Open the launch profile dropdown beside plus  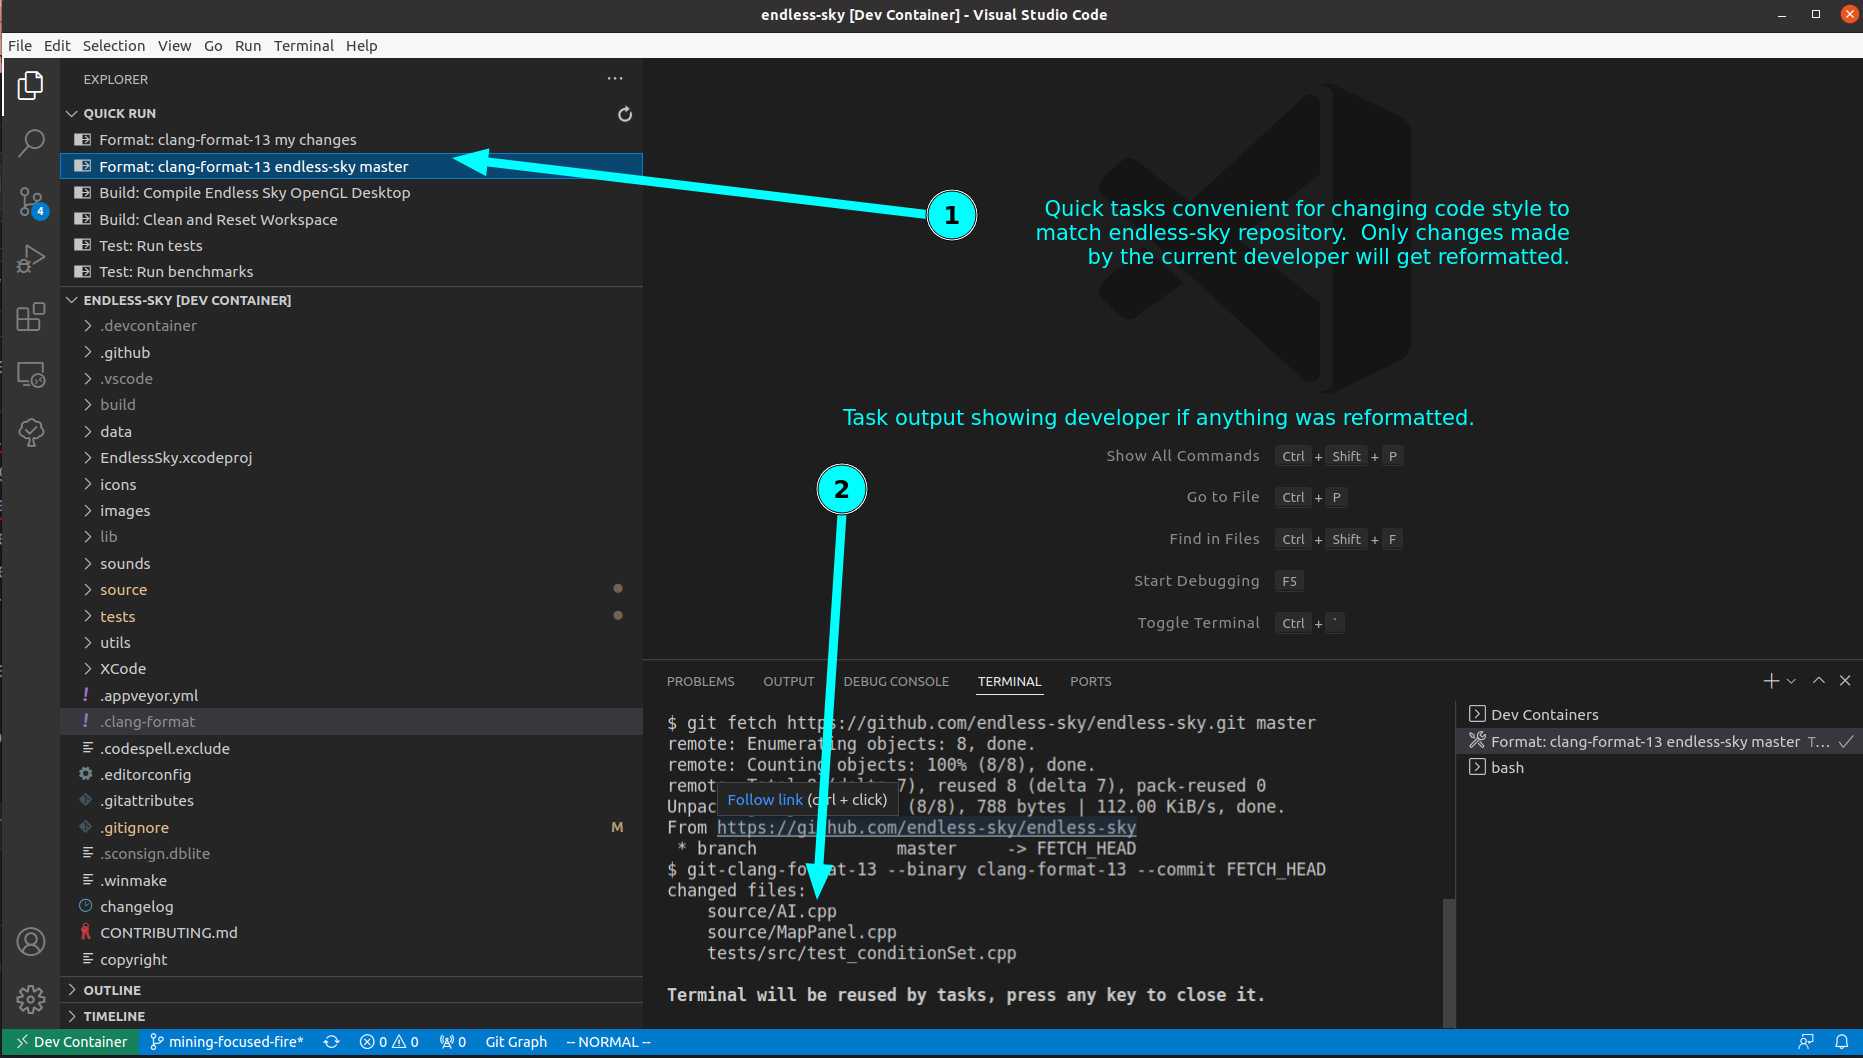point(1791,681)
